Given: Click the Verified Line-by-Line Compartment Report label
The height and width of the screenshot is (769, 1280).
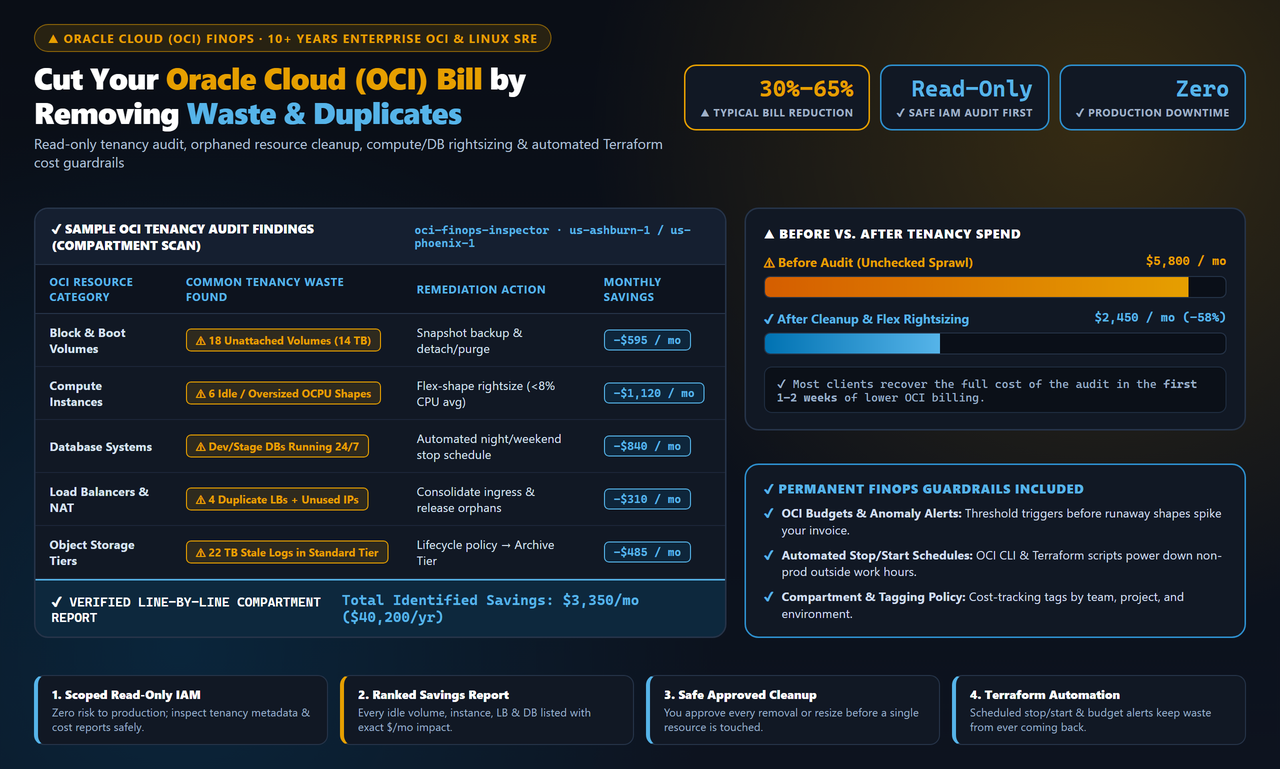Looking at the screenshot, I should (186, 610).
